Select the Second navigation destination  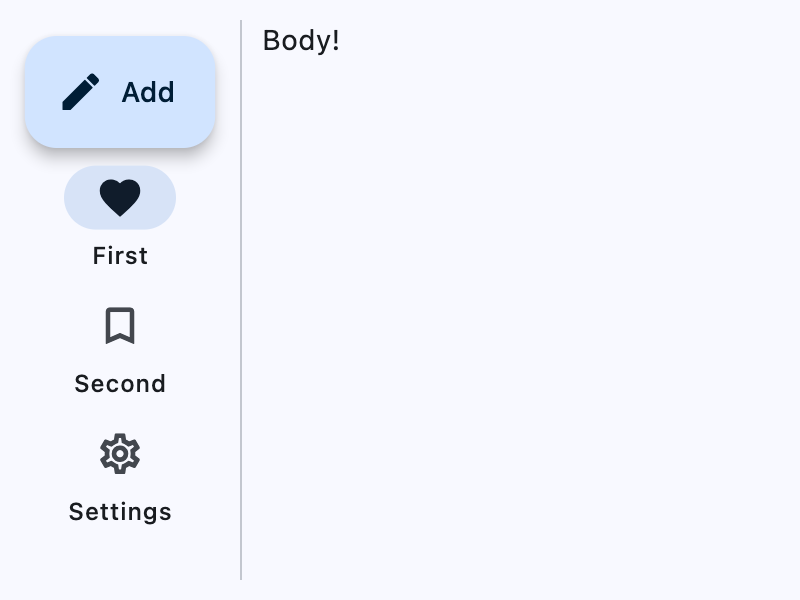(120, 352)
